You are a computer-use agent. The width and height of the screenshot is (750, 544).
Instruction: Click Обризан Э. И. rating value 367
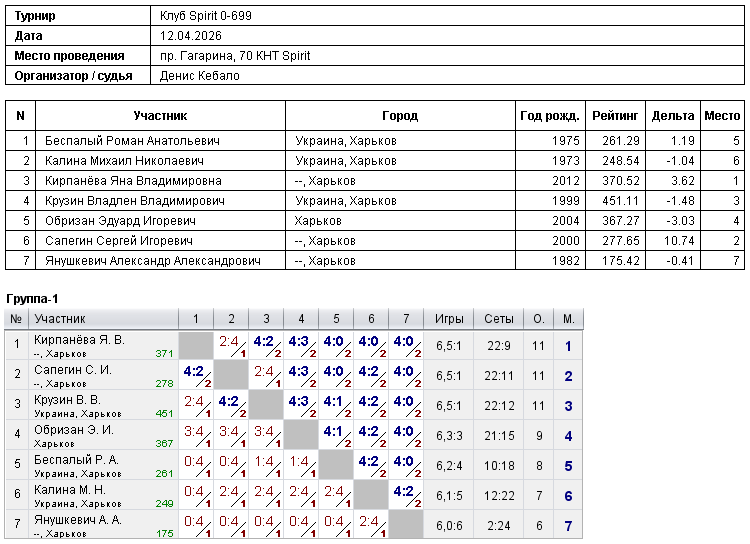[164, 444]
